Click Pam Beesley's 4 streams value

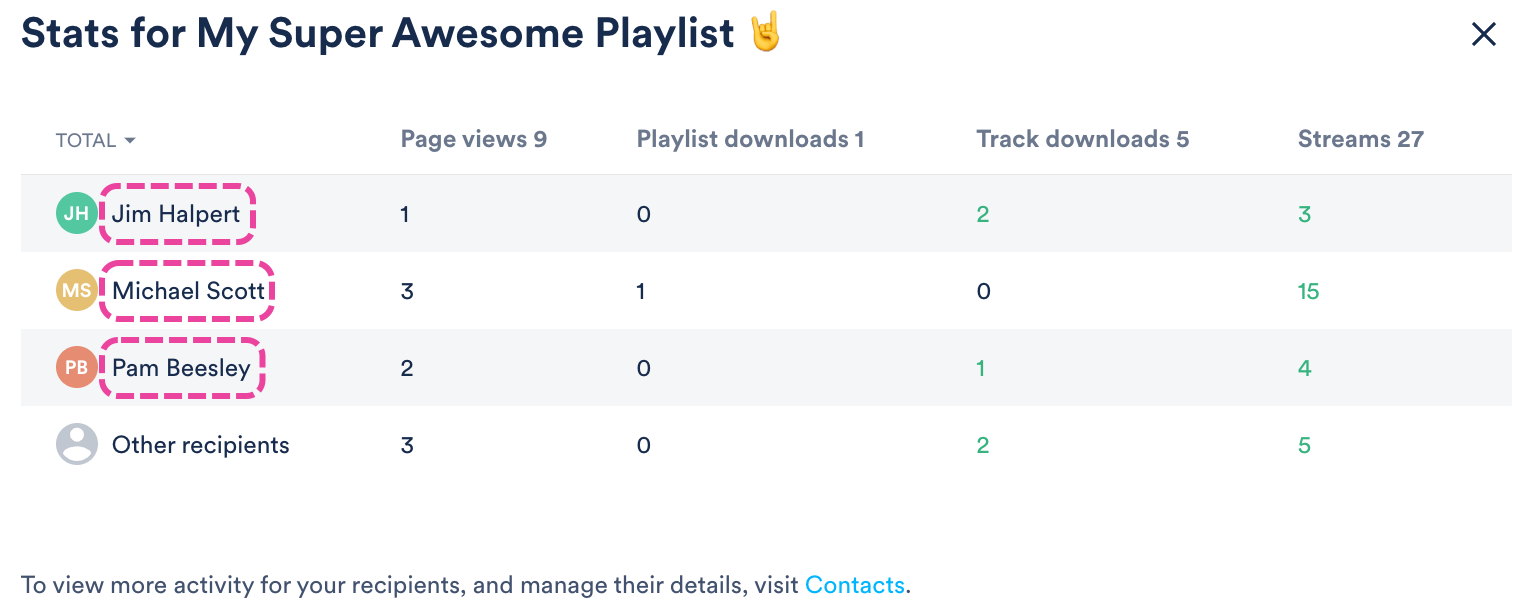click(1304, 368)
